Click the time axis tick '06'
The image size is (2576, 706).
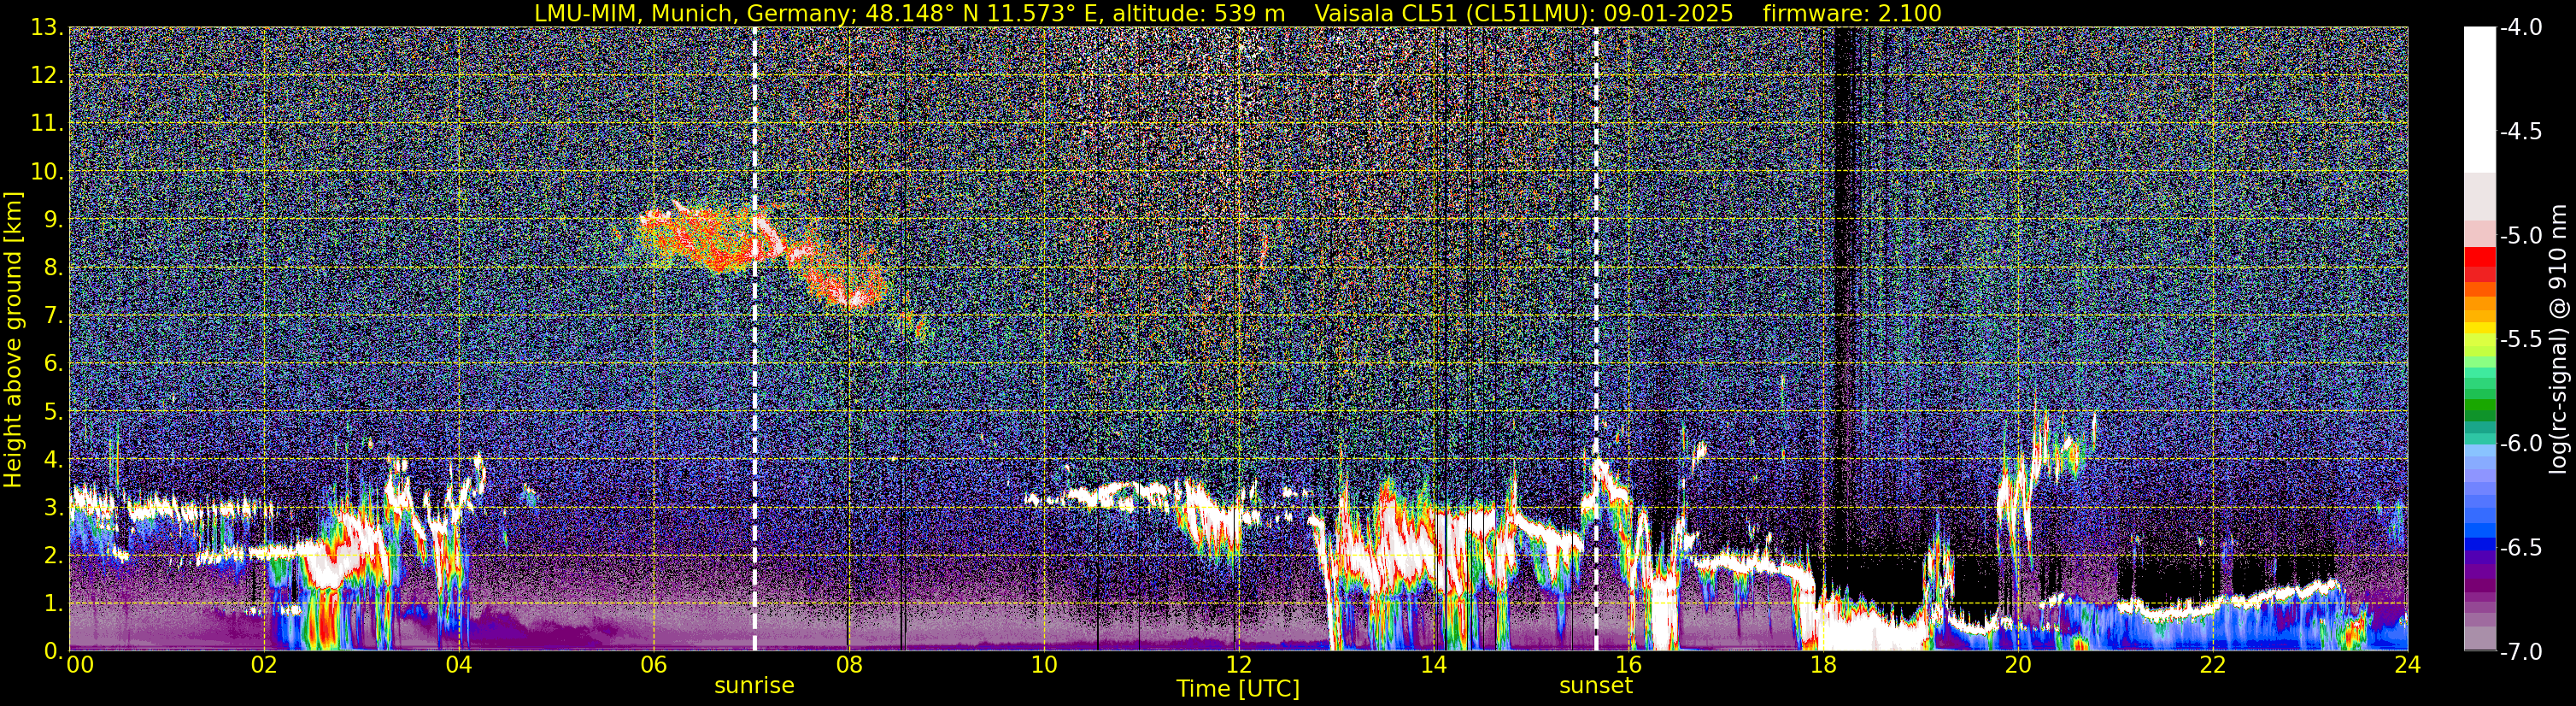pyautogui.click(x=653, y=665)
